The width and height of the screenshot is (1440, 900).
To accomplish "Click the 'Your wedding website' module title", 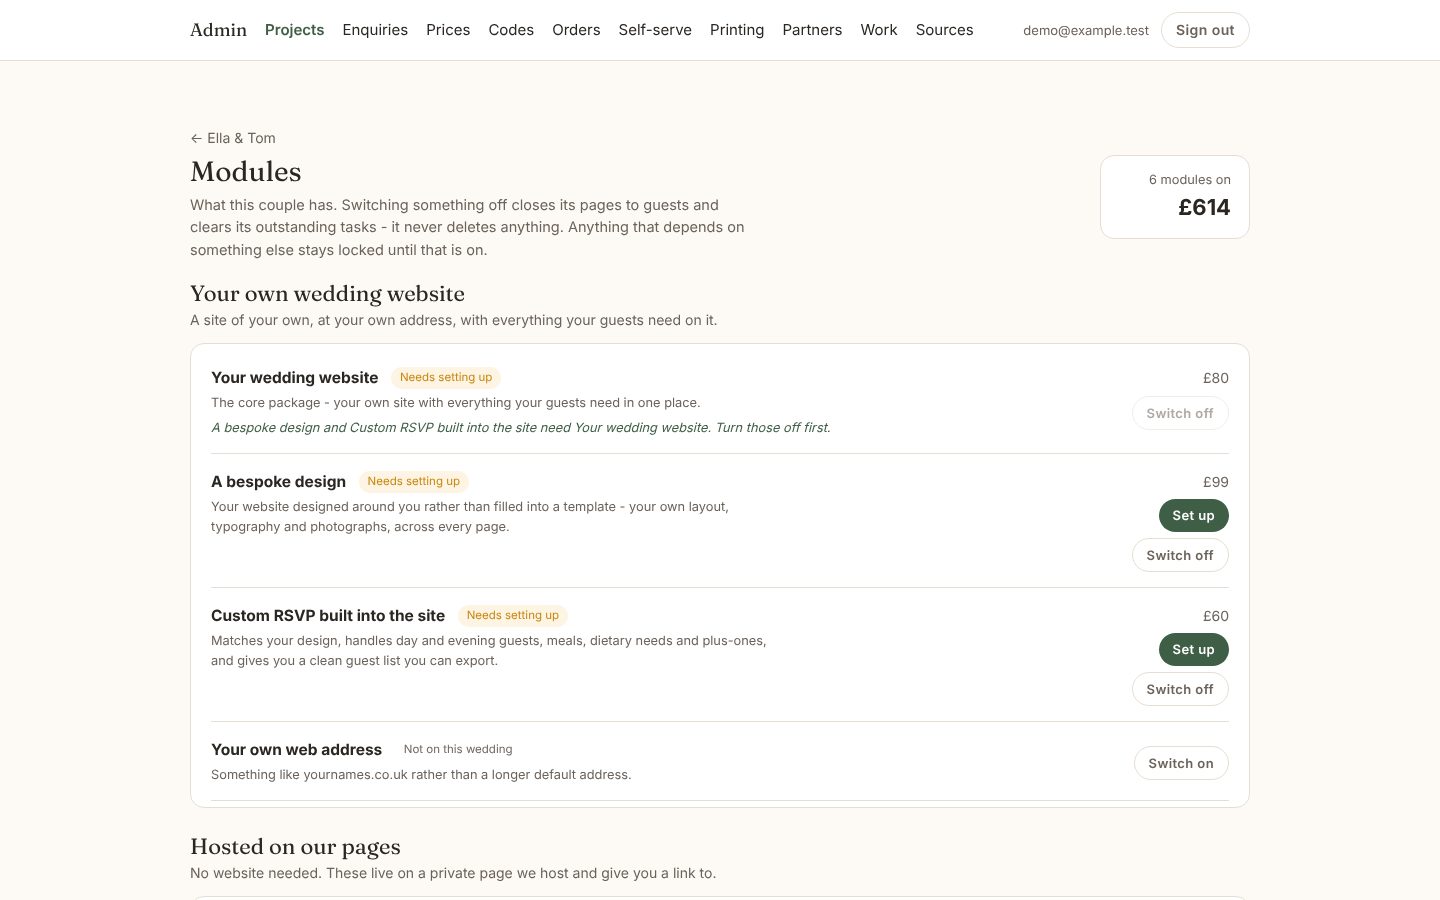I will 294,377.
